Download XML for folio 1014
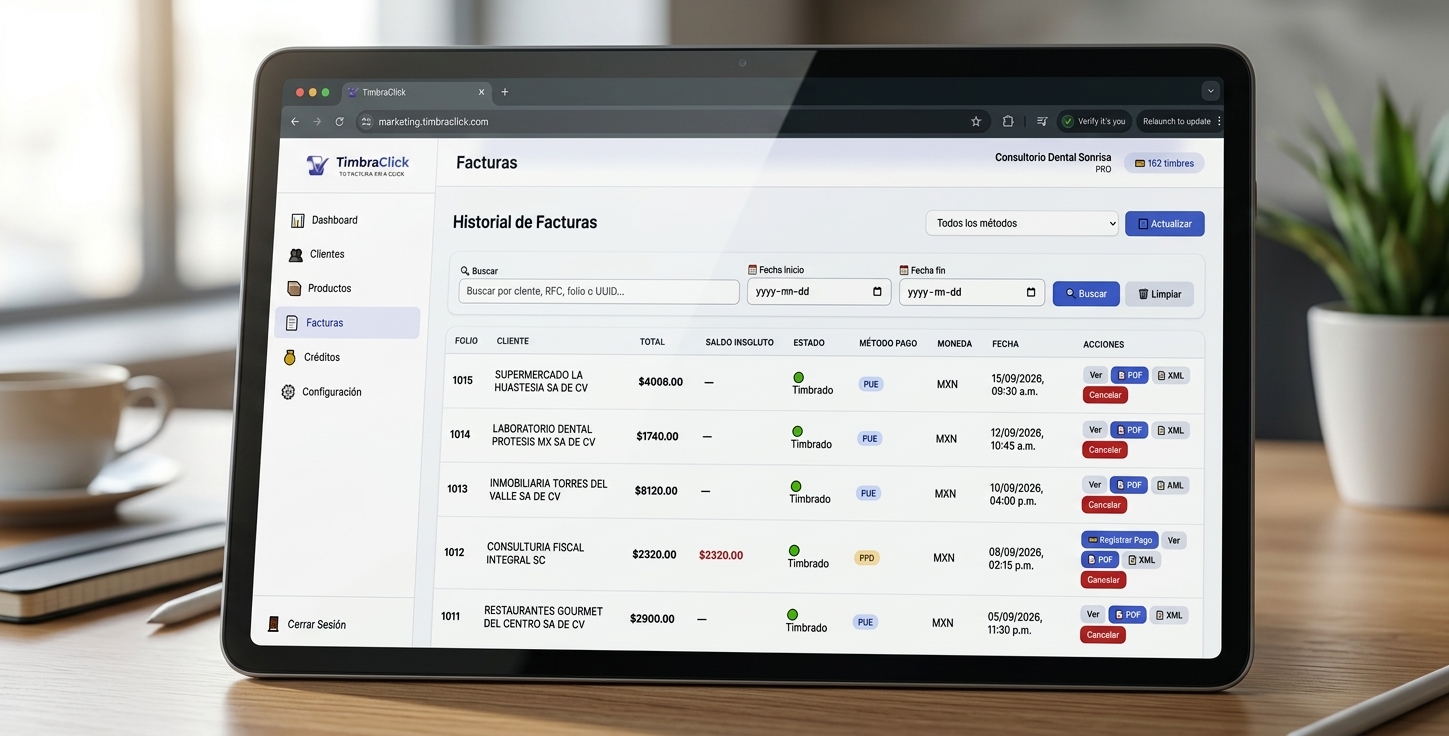The width and height of the screenshot is (1449, 736). 1170,430
